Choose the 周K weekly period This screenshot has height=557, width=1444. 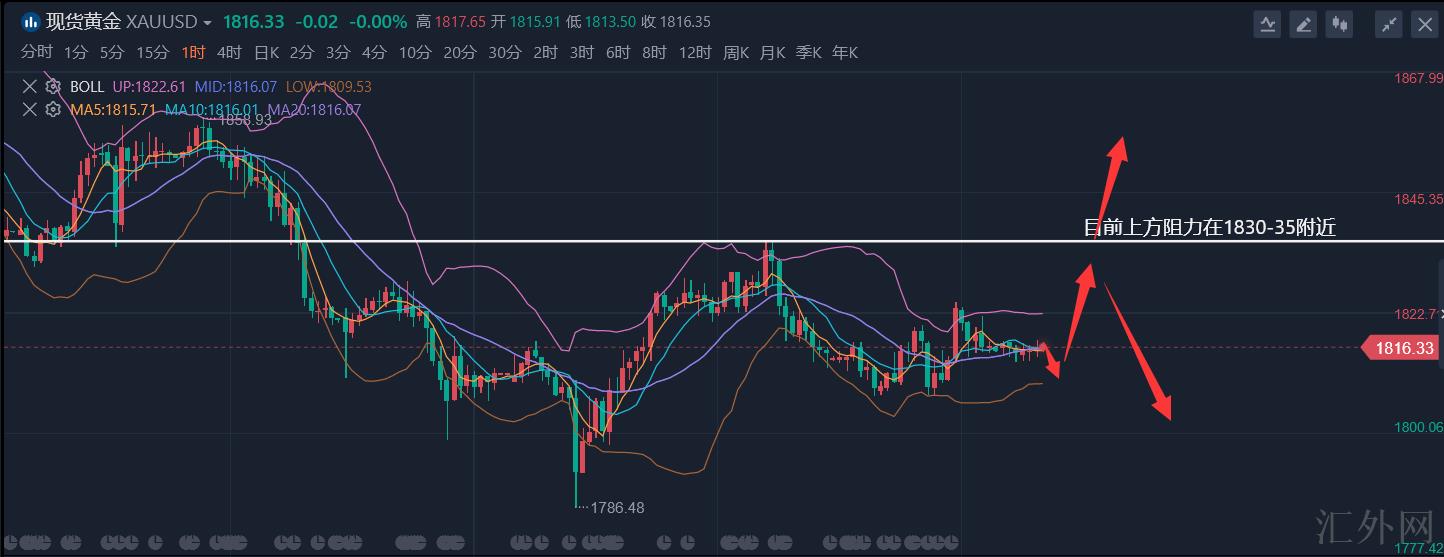[736, 53]
